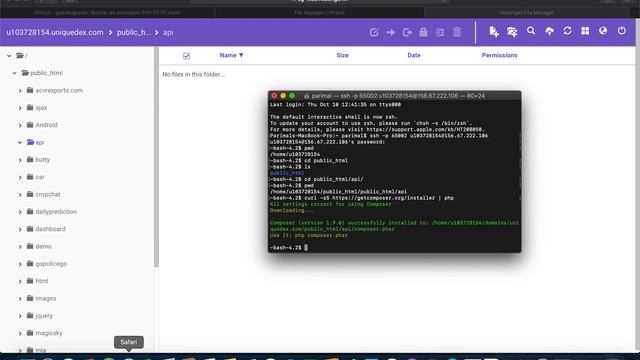The height and width of the screenshot is (360, 640).
Task: Expand the car folder chevron
Action: [20, 177]
